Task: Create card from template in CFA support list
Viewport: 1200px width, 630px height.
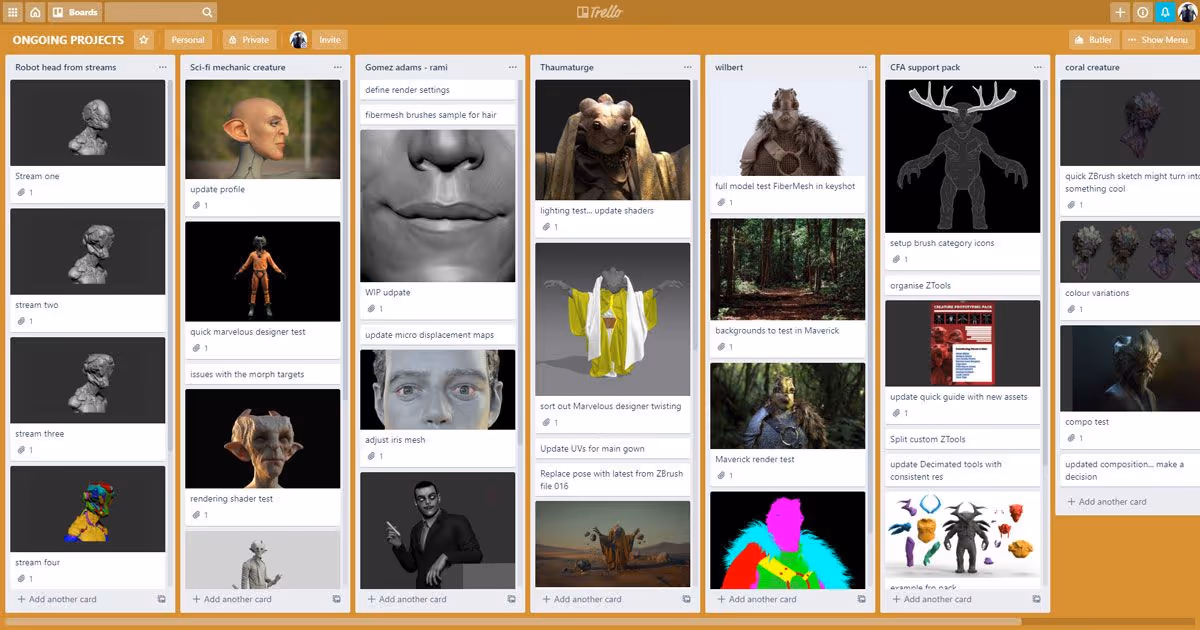Action: (x=1037, y=599)
